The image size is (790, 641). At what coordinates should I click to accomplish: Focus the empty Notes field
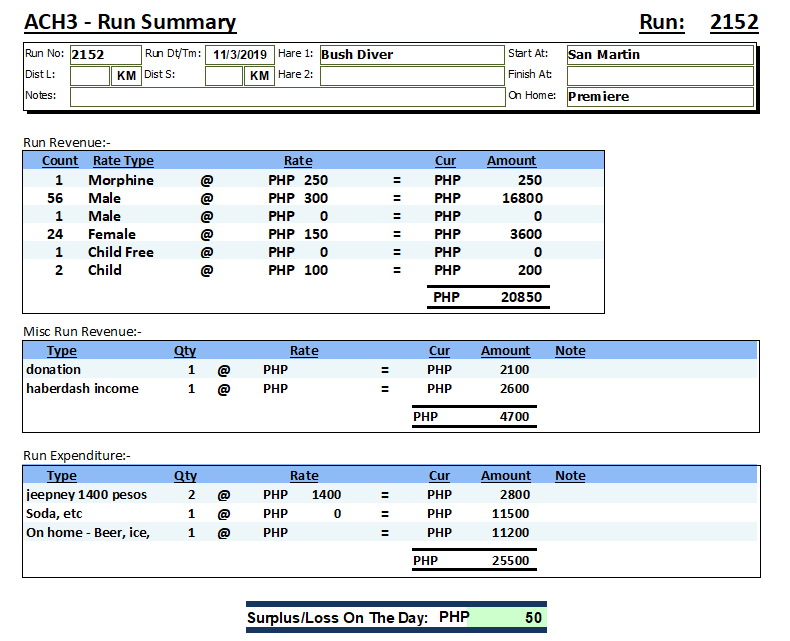pos(287,97)
